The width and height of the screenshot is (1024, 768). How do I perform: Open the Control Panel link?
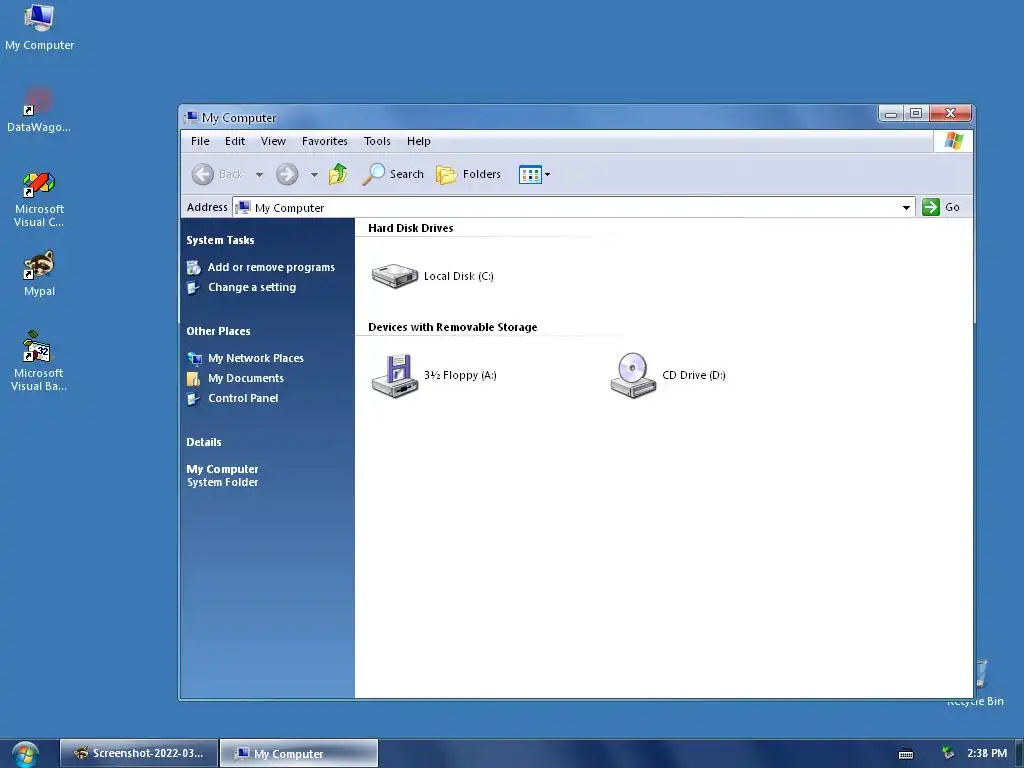[x=243, y=398]
